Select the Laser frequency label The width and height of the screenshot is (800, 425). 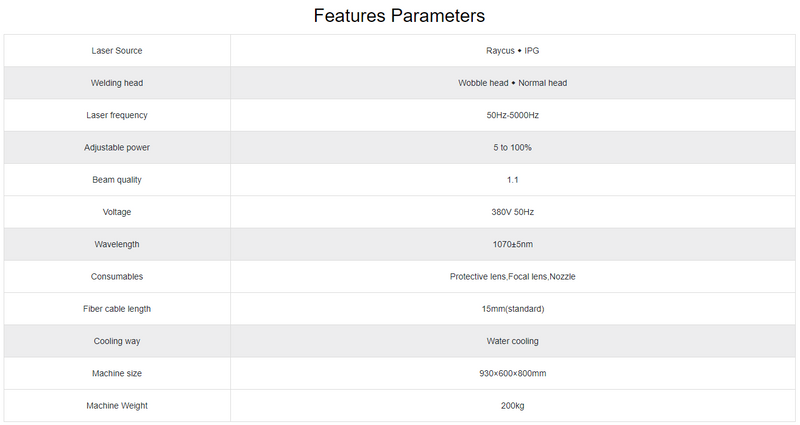pos(117,115)
